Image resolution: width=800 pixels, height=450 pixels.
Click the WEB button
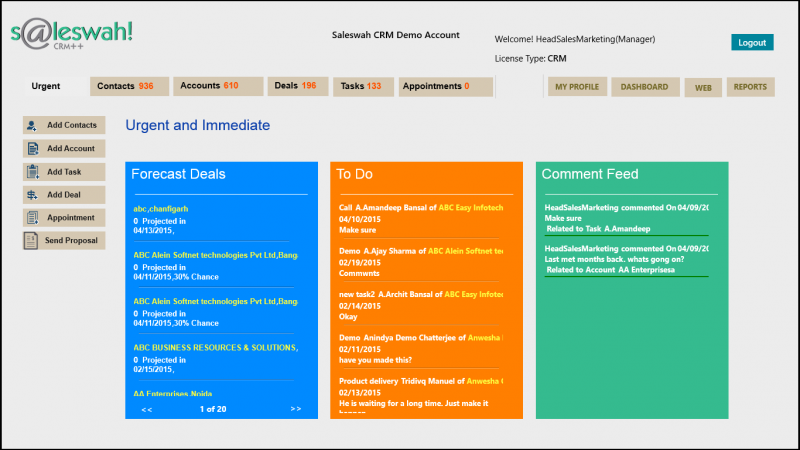(x=703, y=88)
